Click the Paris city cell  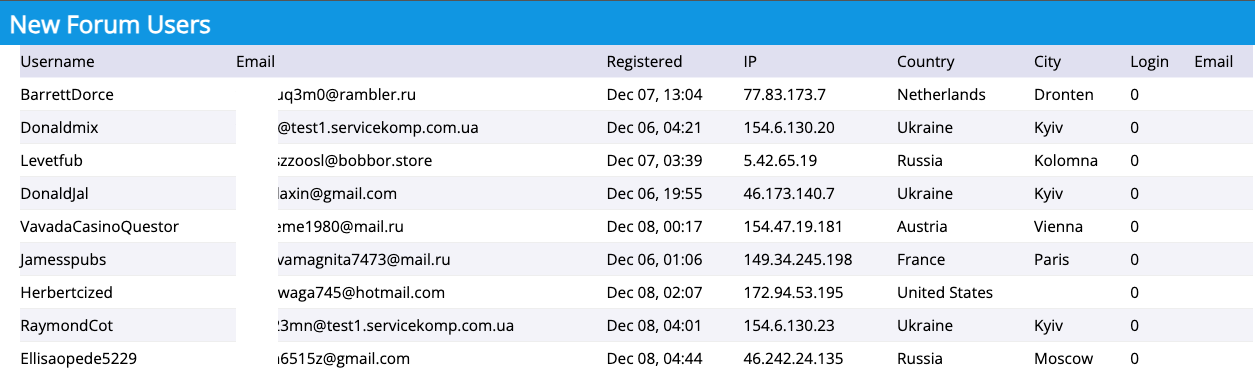1051,260
